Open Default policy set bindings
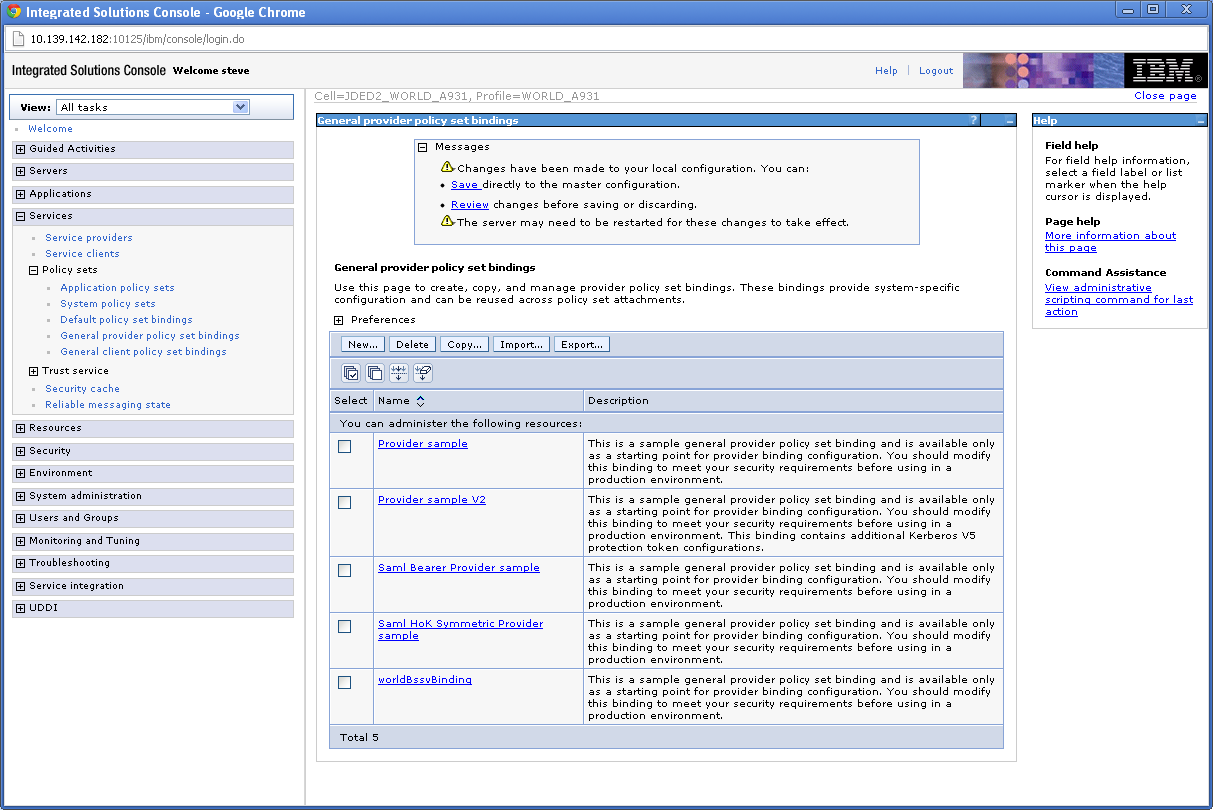1213x810 pixels. 126,320
